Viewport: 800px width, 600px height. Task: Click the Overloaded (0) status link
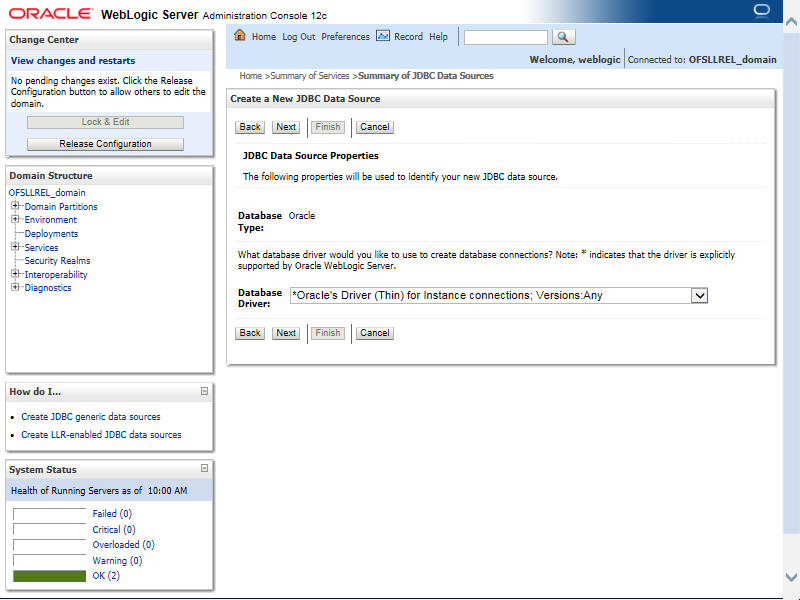123,545
